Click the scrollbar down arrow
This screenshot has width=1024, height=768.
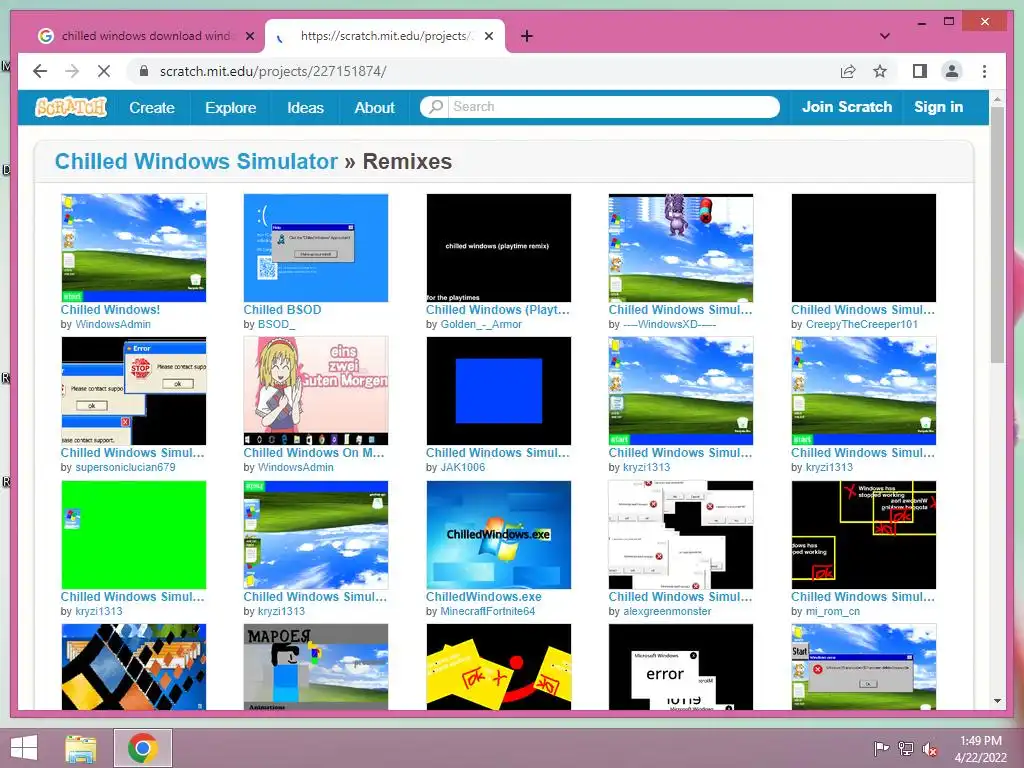pos(997,701)
